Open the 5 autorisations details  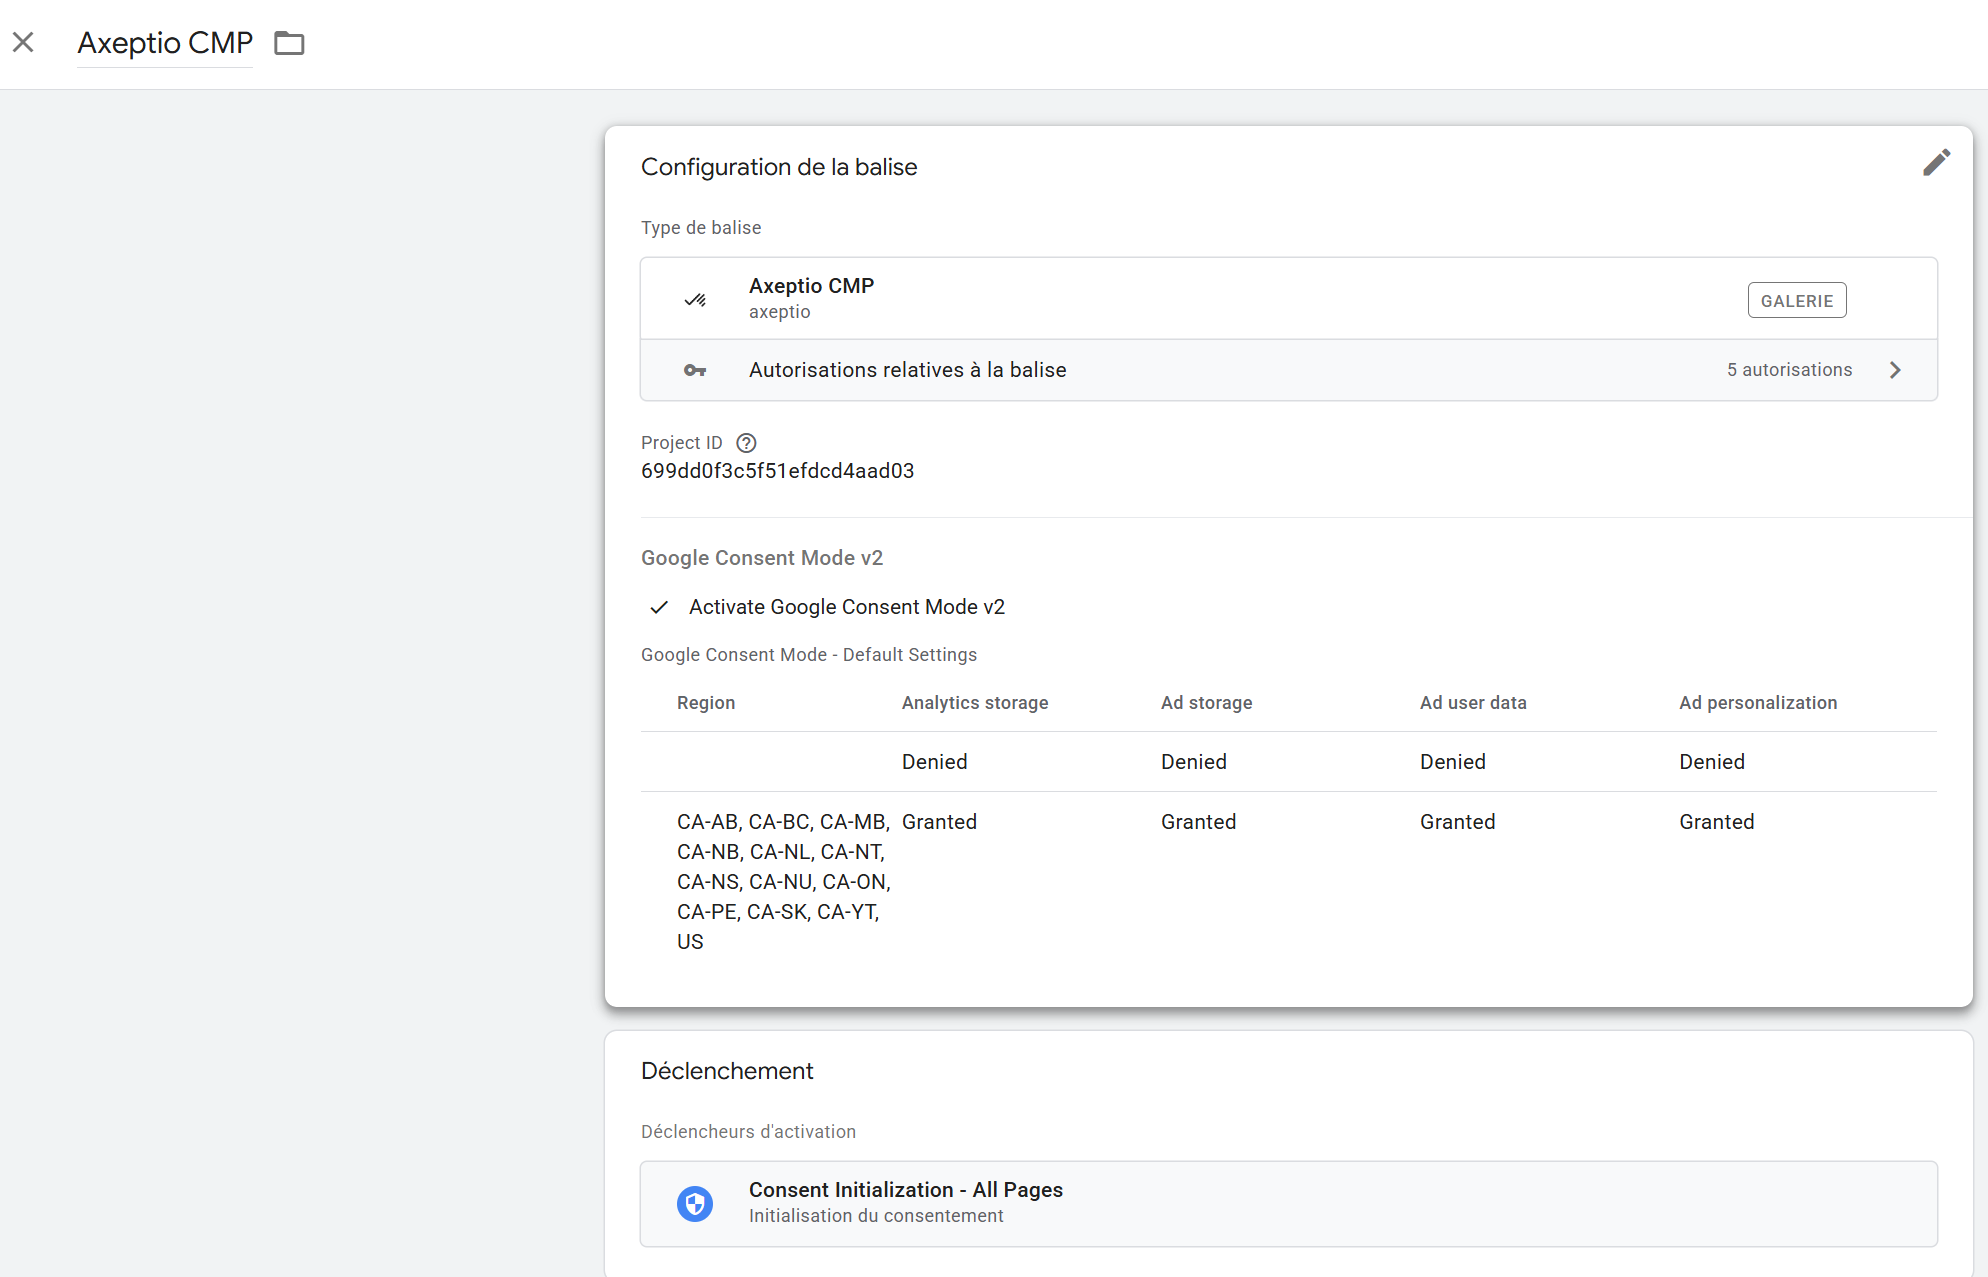[1789, 370]
